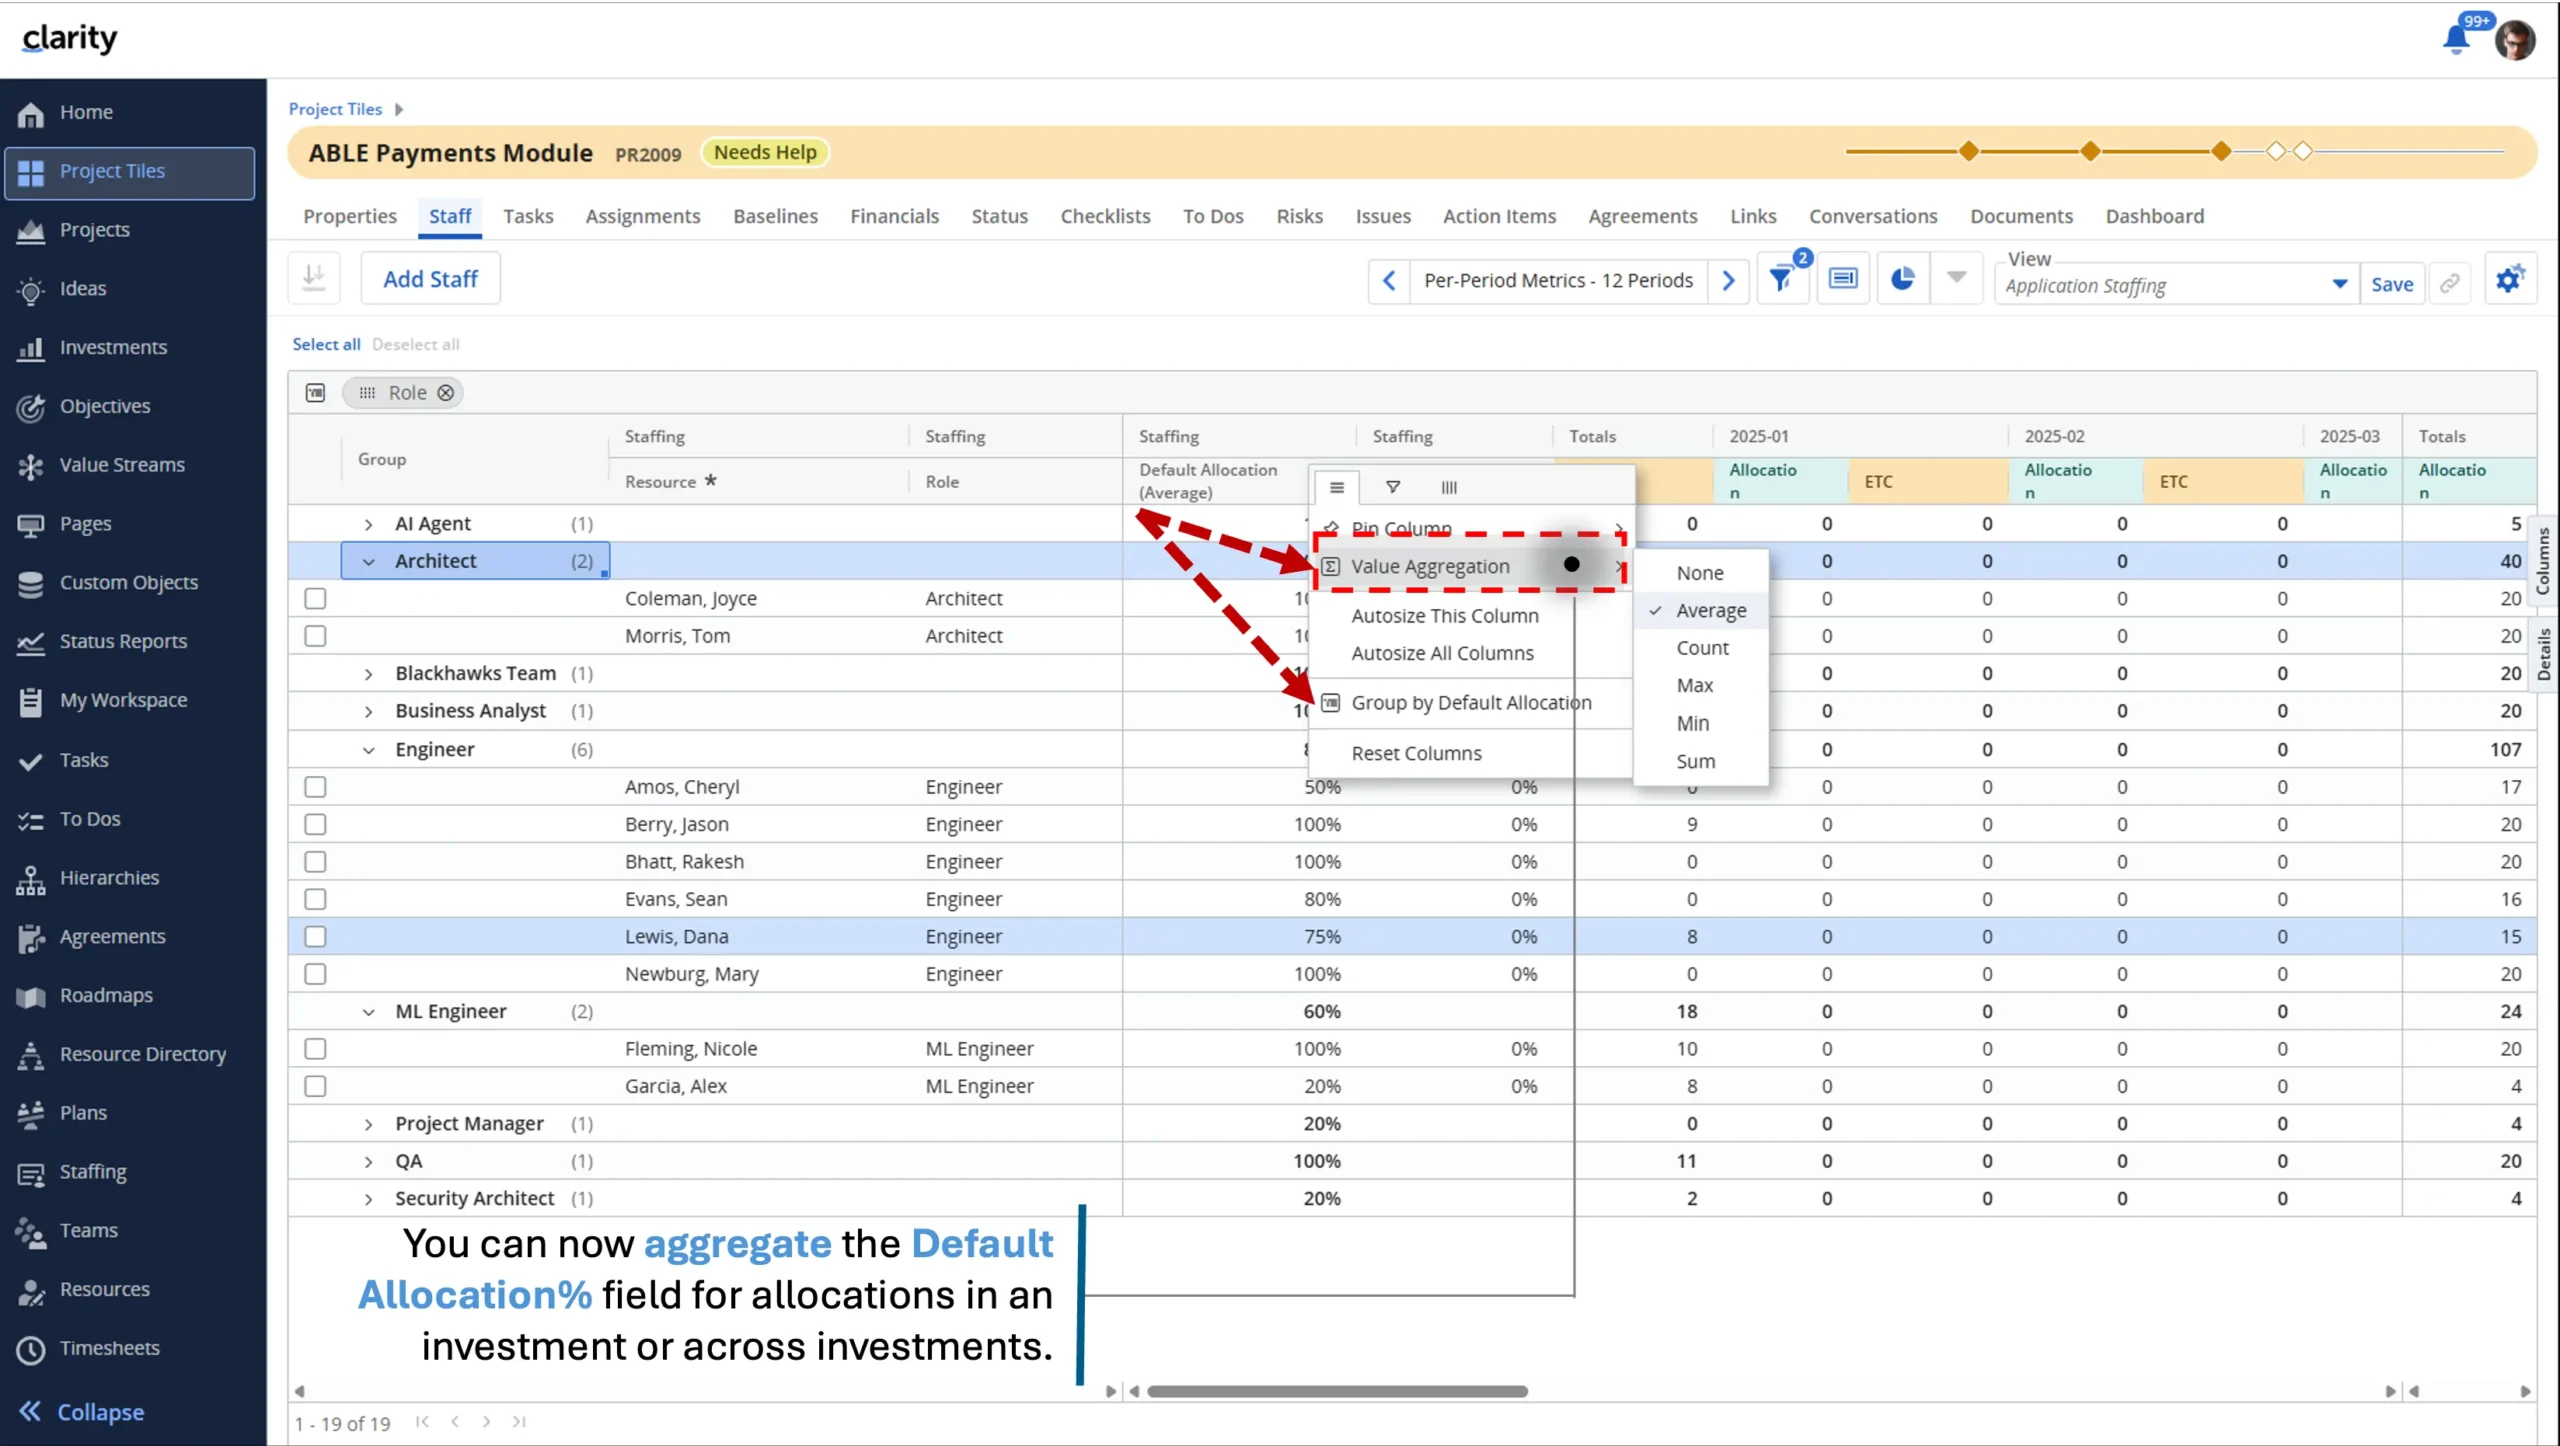Check the Coleman, Joyce row checkbox

pyautogui.click(x=315, y=599)
